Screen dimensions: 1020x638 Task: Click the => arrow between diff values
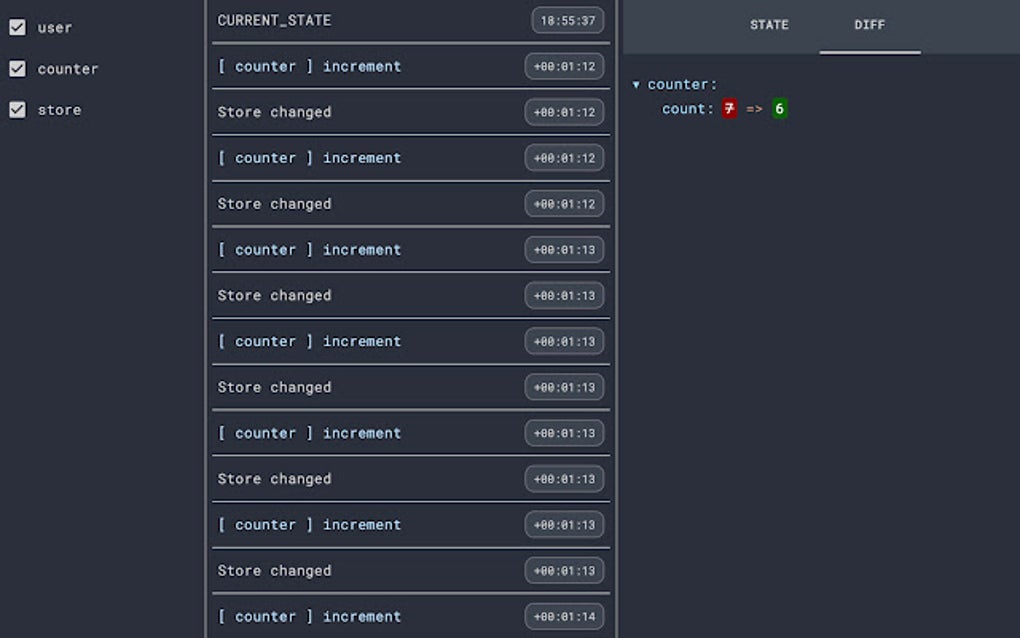click(x=754, y=109)
